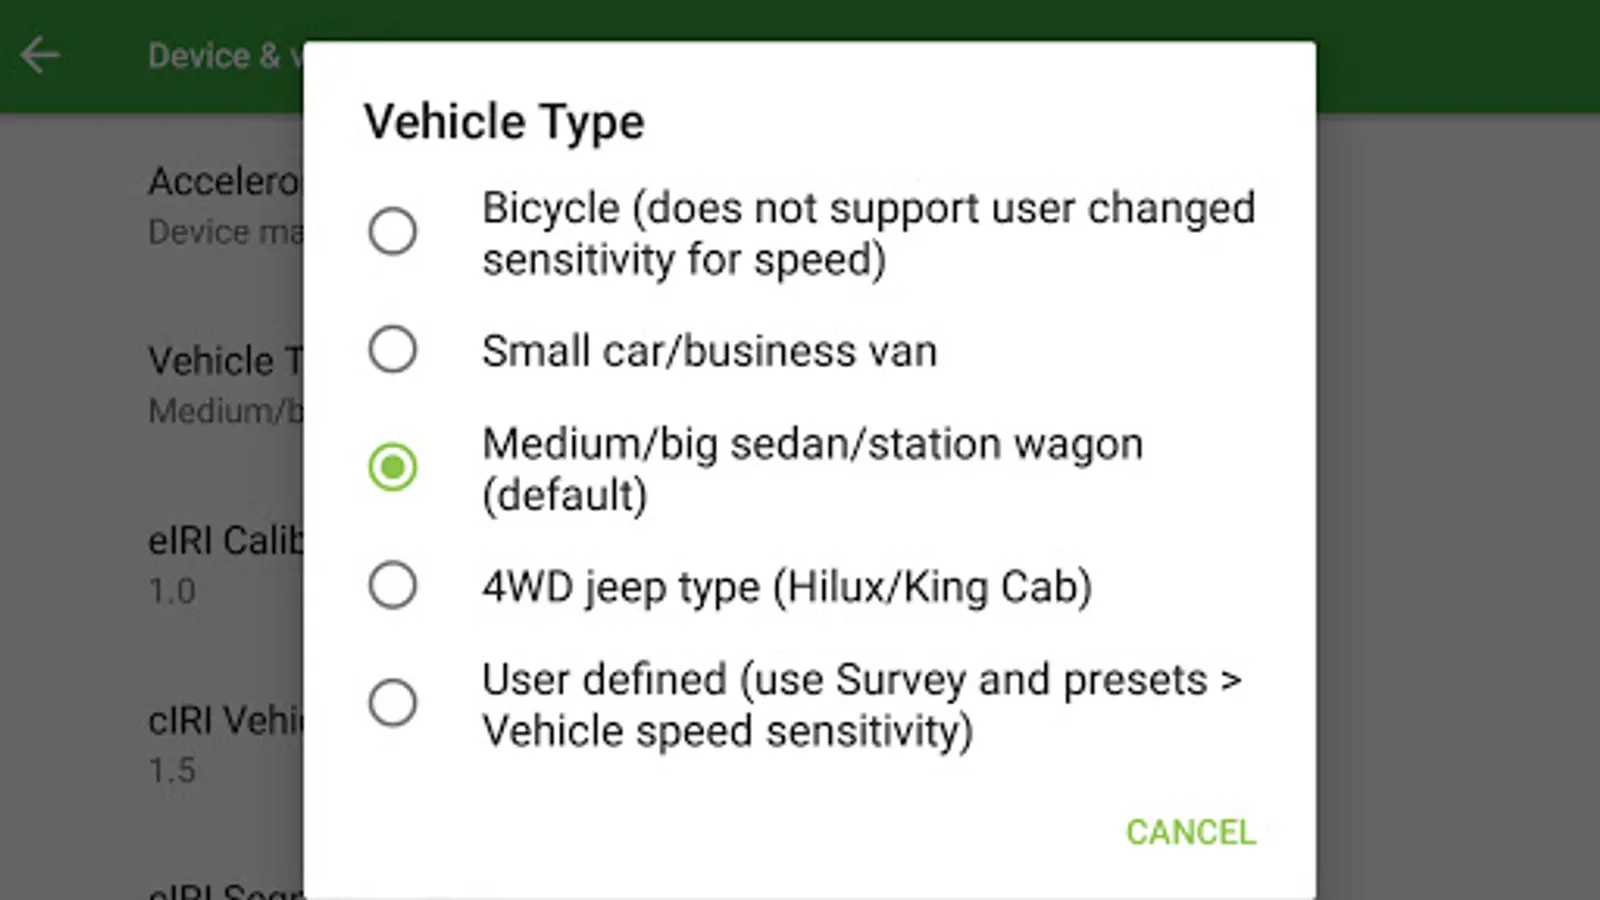The height and width of the screenshot is (900, 1600).
Task: Select the Bicycle radio button
Action: 393,232
